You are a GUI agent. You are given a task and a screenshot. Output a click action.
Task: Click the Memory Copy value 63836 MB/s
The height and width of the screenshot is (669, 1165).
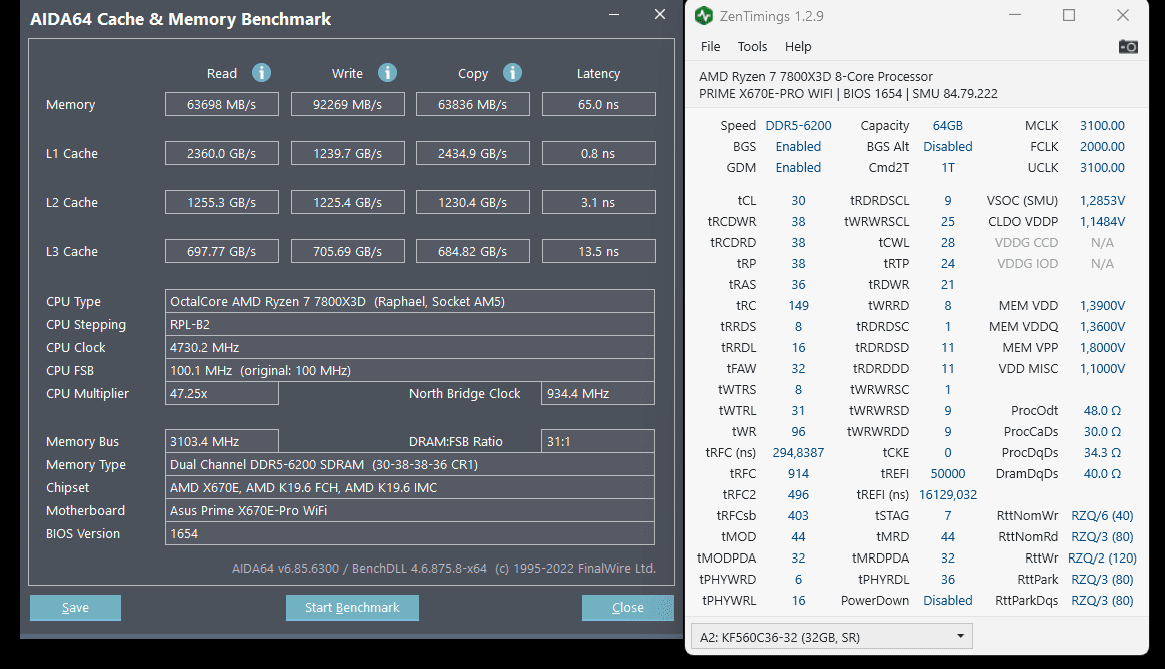(473, 105)
